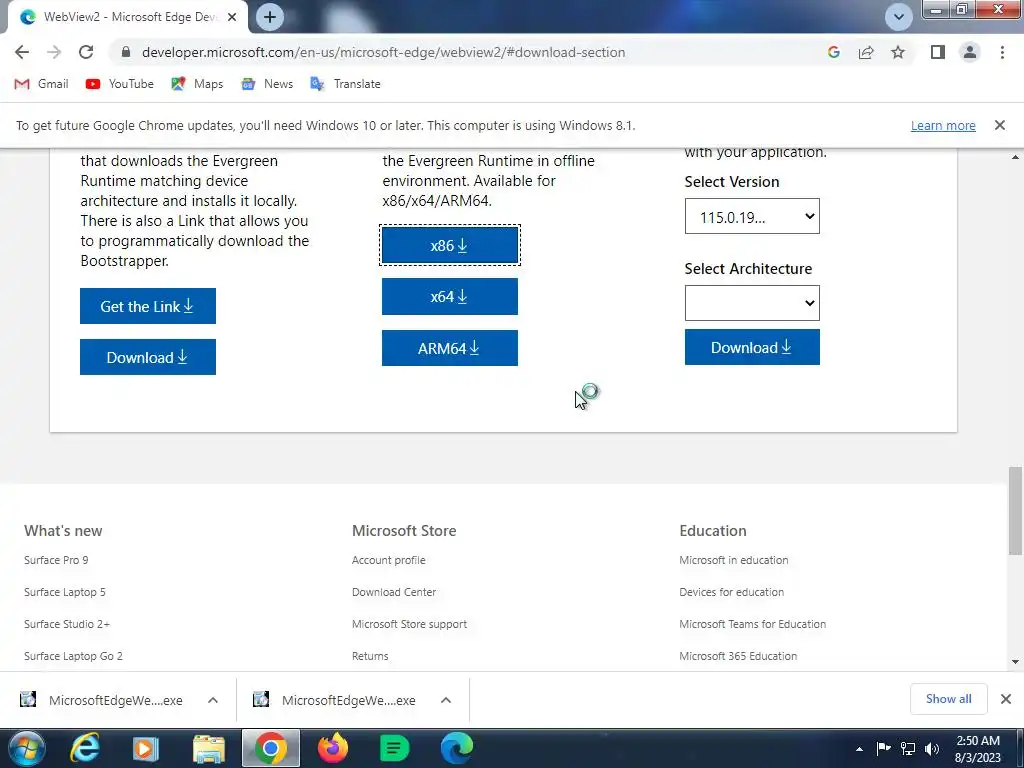Download x64 standalone installer

tap(450, 296)
